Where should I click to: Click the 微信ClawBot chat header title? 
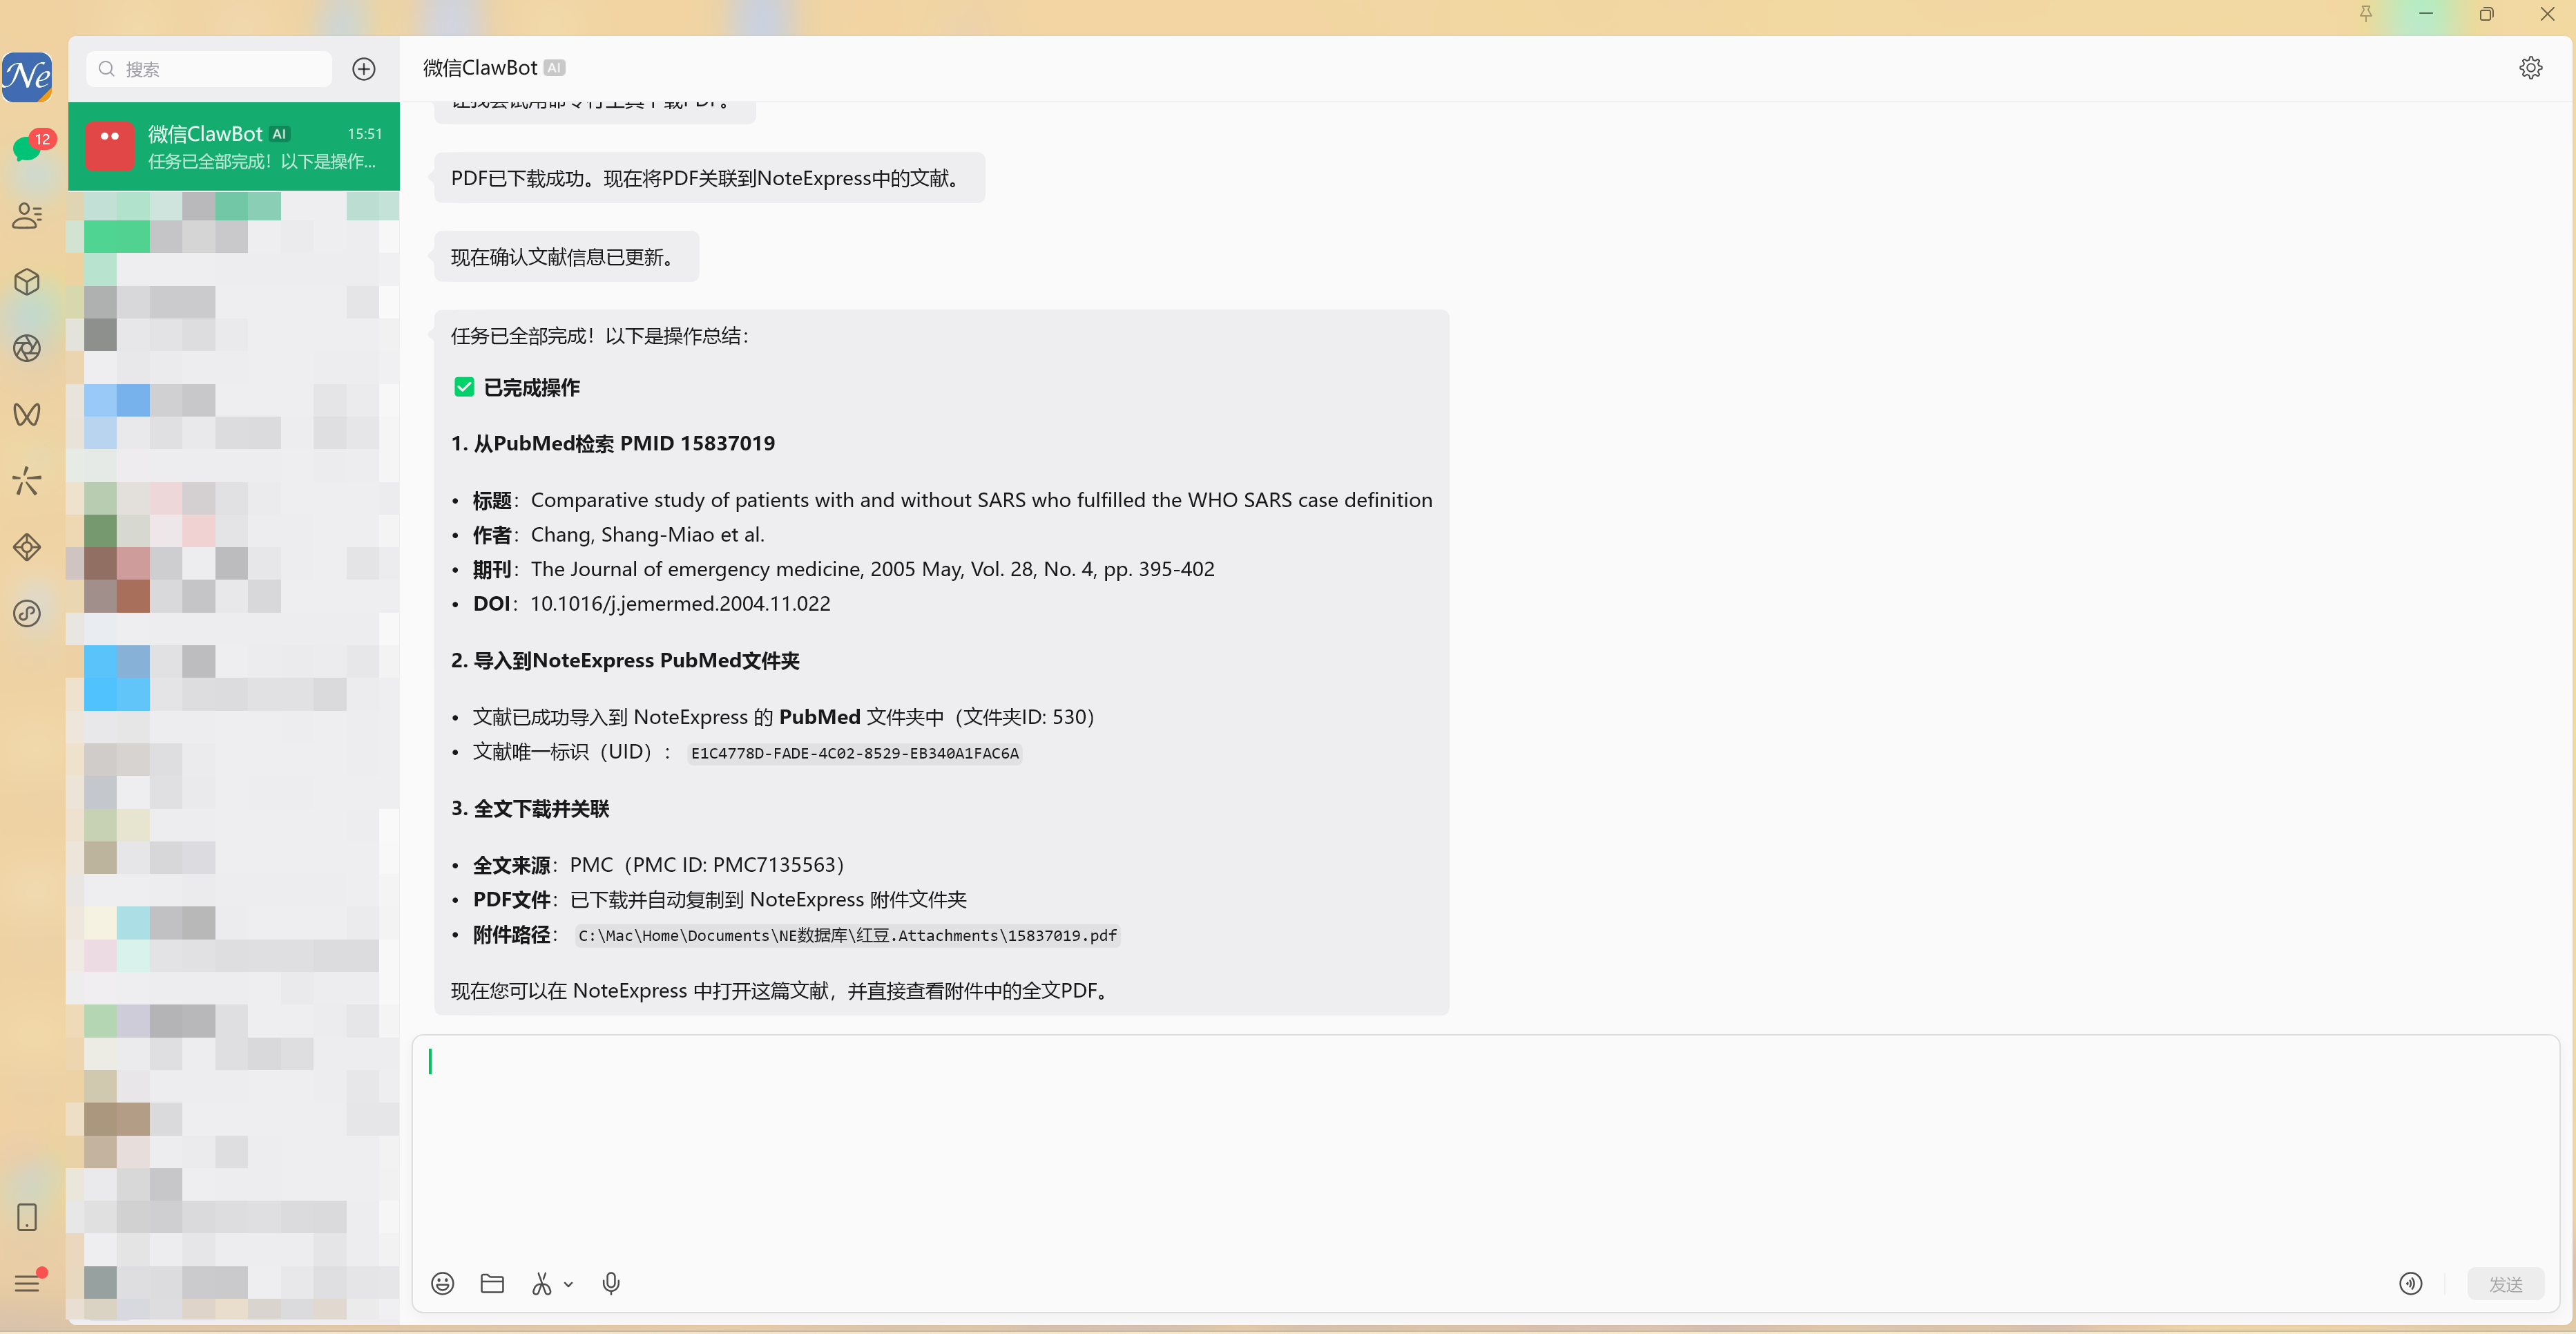(x=480, y=67)
